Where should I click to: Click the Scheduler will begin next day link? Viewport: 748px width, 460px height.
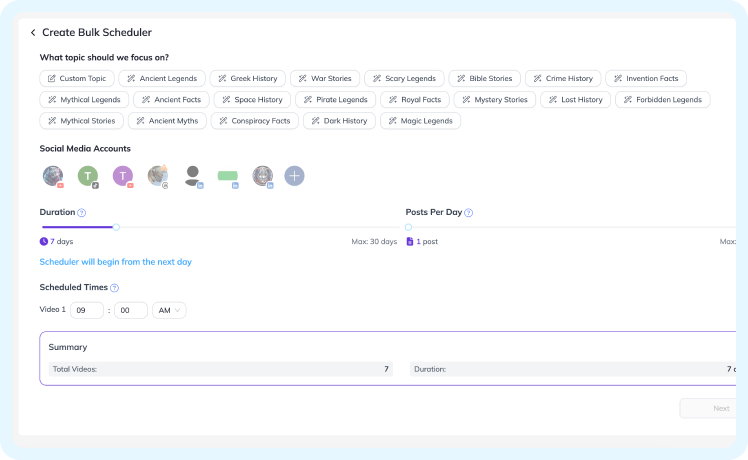[x=115, y=262]
